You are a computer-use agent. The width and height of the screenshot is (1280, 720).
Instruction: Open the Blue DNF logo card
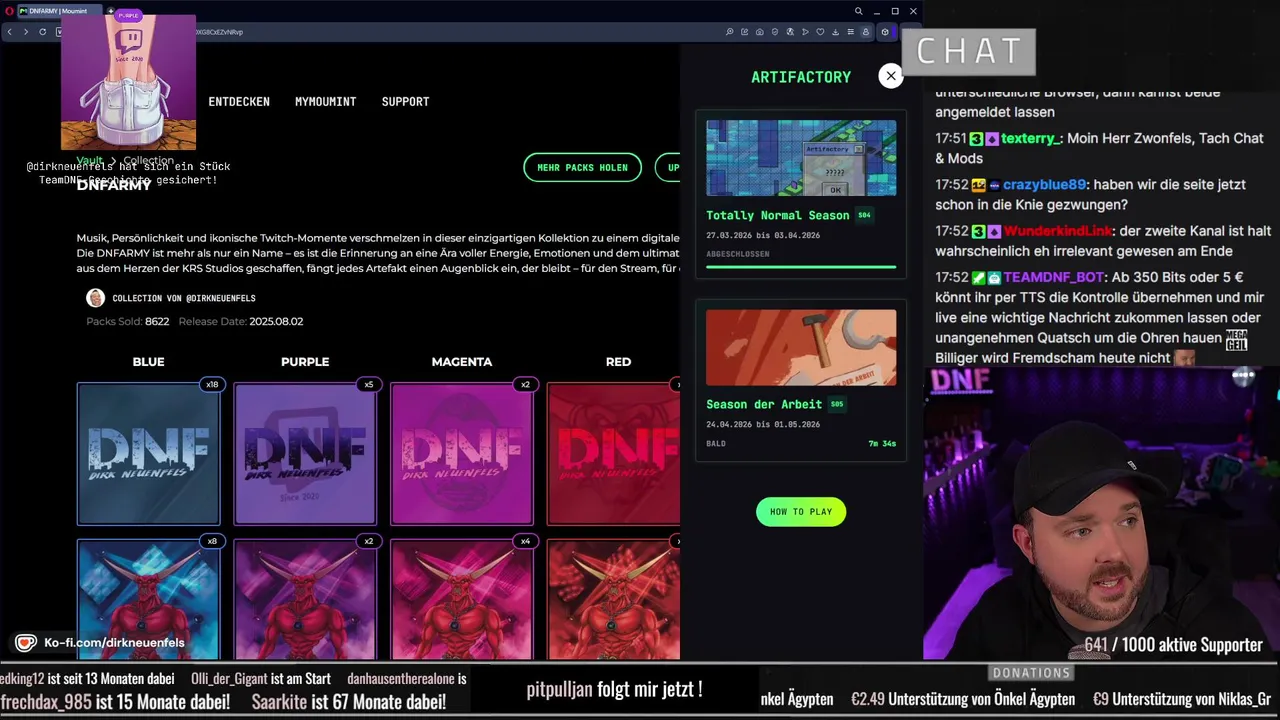pyautogui.click(x=148, y=454)
